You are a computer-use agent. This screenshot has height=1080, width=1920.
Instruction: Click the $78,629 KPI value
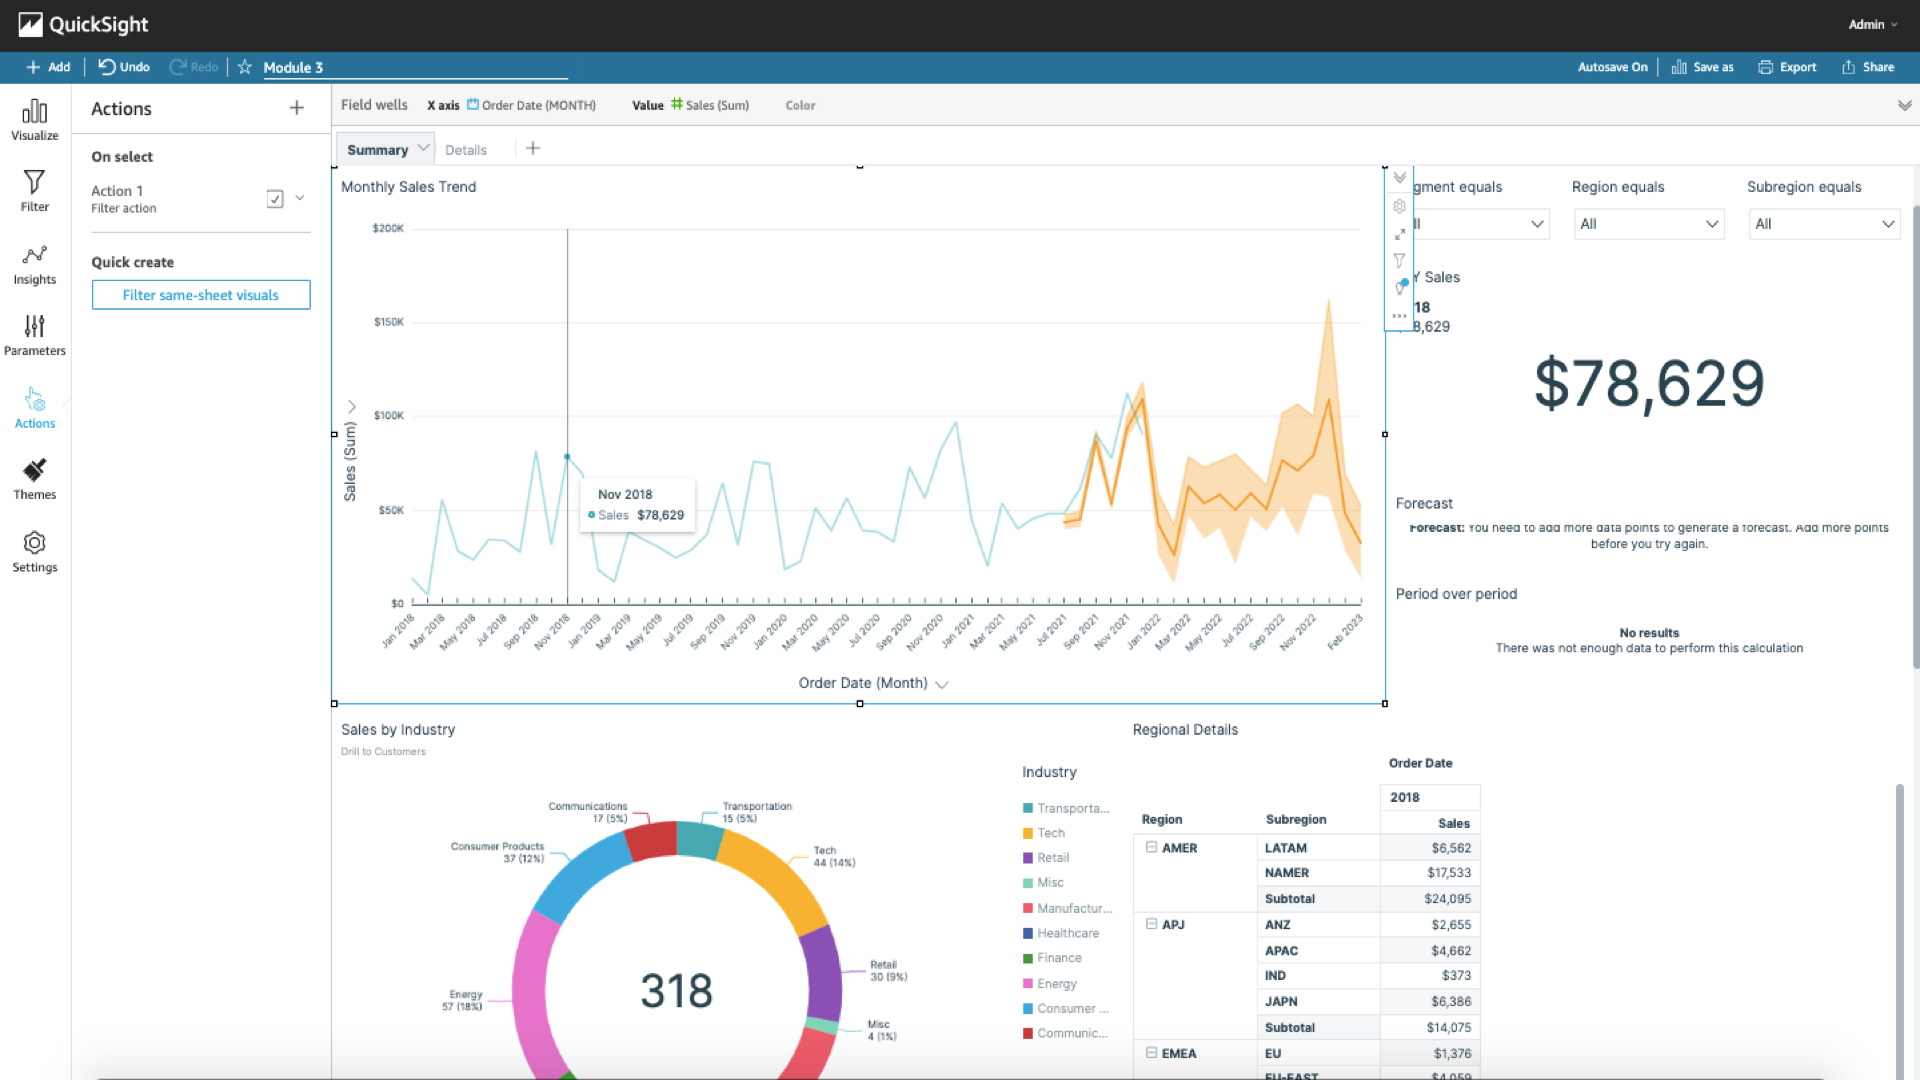(1649, 384)
